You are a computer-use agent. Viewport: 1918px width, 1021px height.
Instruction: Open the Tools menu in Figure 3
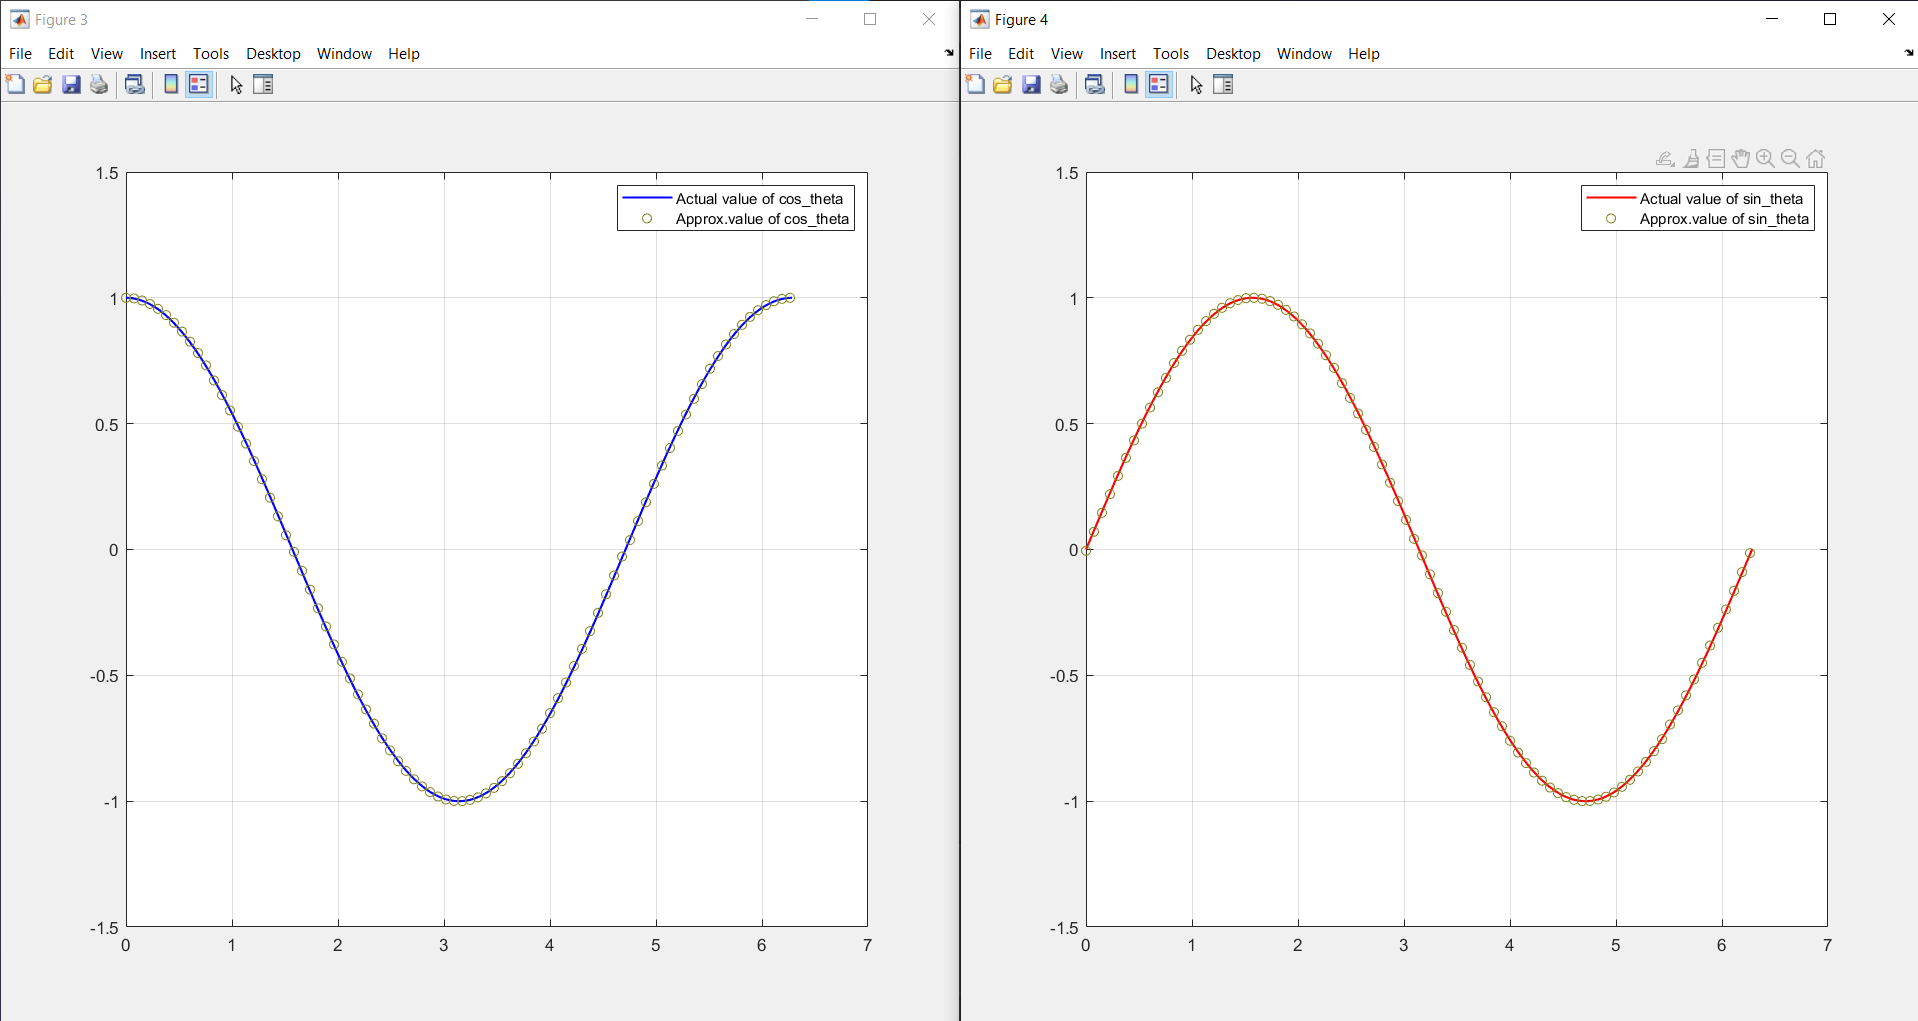210,53
